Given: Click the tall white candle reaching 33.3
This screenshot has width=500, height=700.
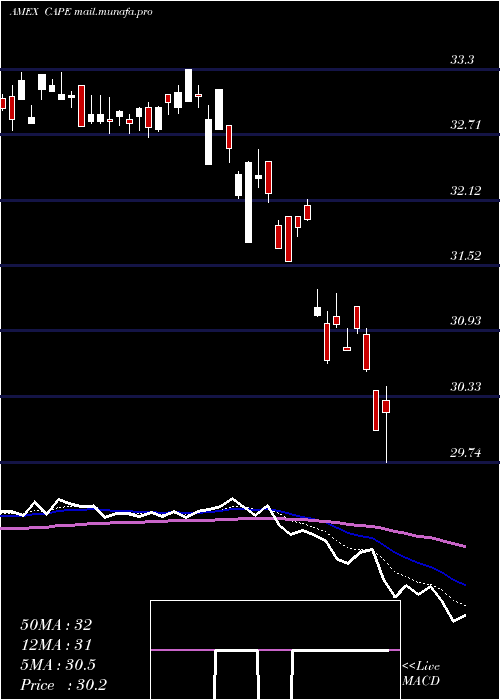Looking at the screenshot, I should pyautogui.click(x=188, y=85).
